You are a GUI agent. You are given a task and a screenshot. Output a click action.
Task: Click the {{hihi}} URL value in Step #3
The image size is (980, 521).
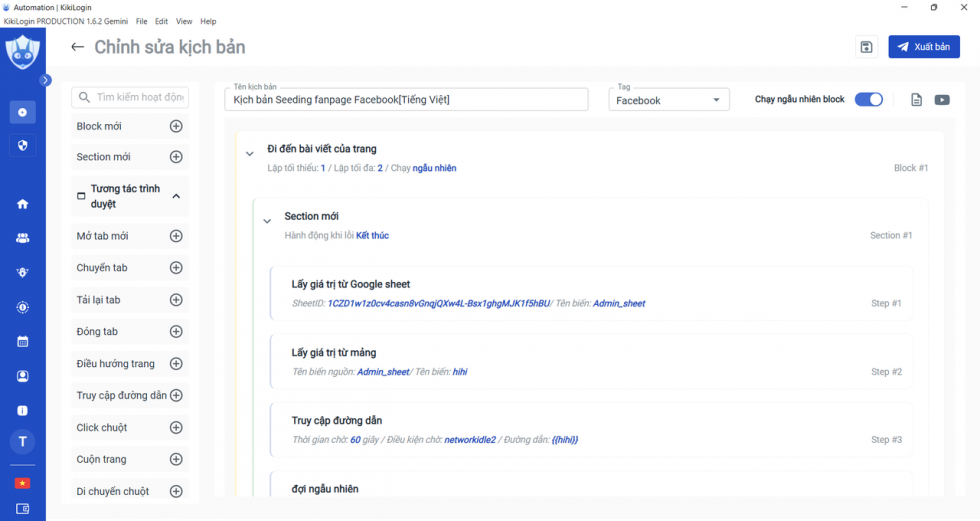(565, 440)
